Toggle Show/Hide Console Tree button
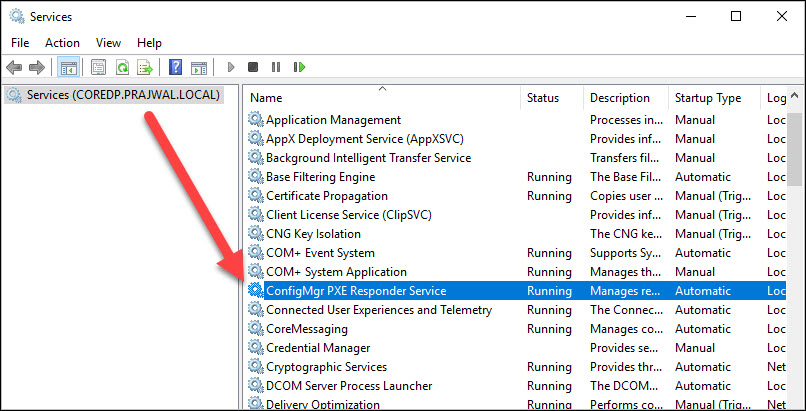This screenshot has height=411, width=806. click(68, 68)
